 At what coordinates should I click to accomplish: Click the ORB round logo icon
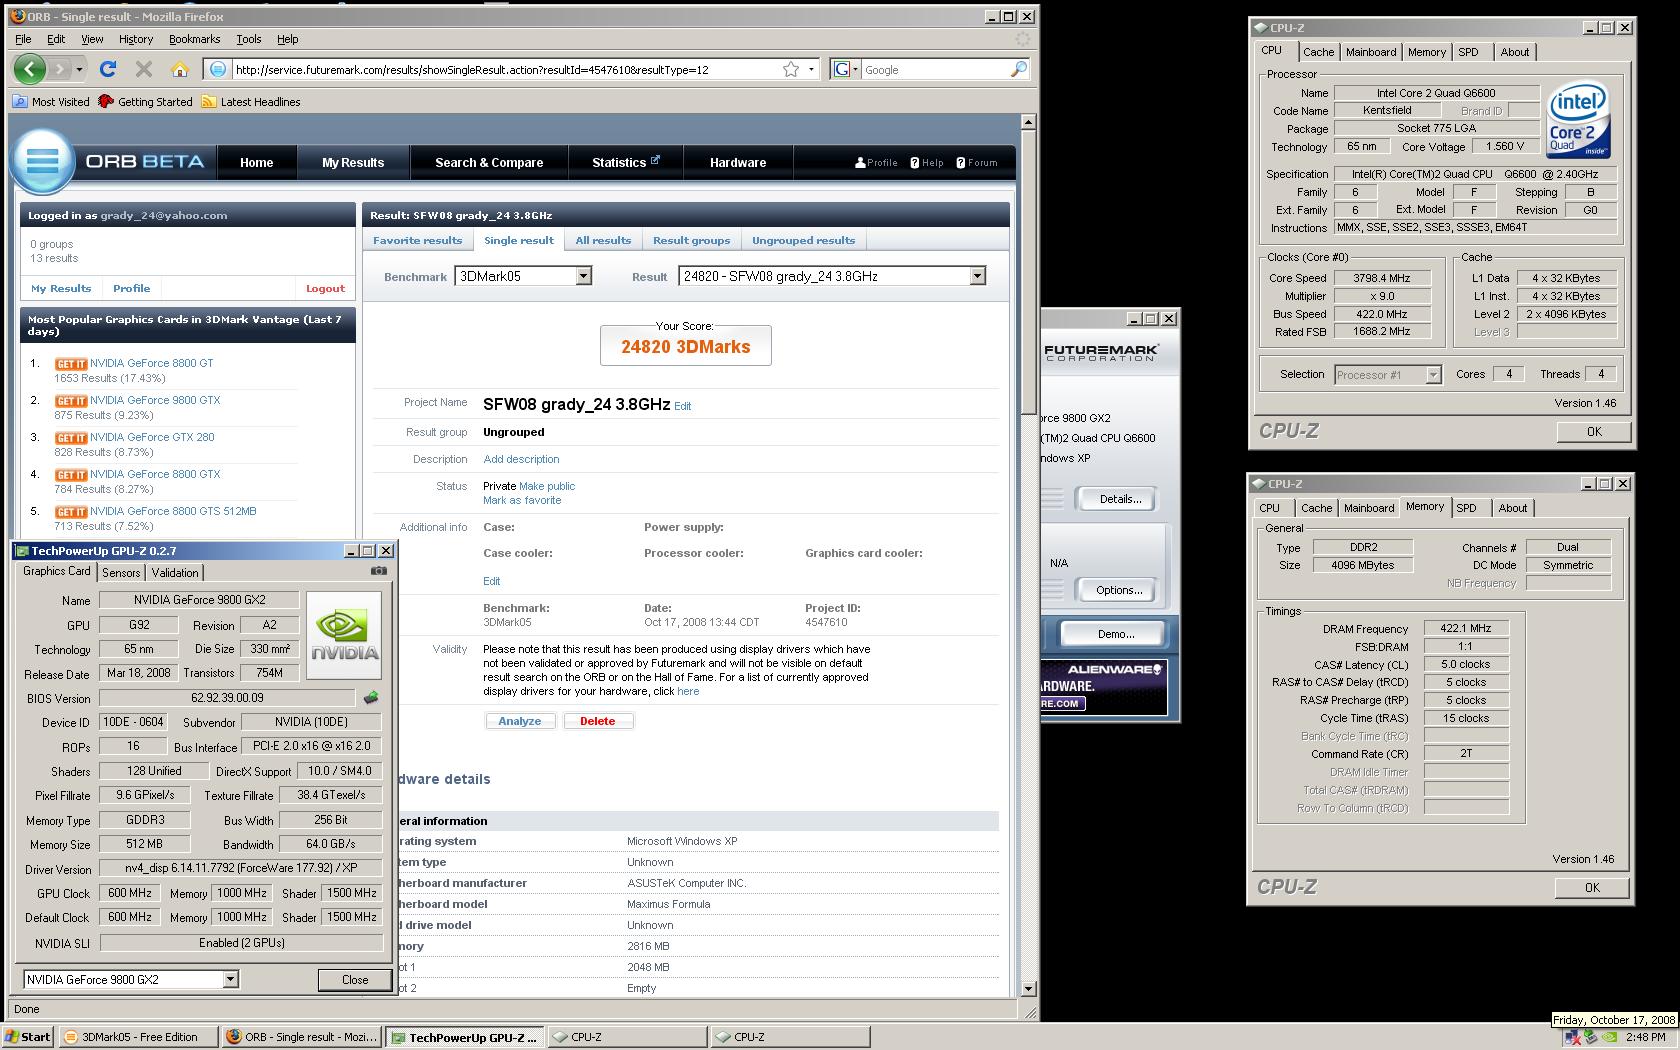click(44, 160)
